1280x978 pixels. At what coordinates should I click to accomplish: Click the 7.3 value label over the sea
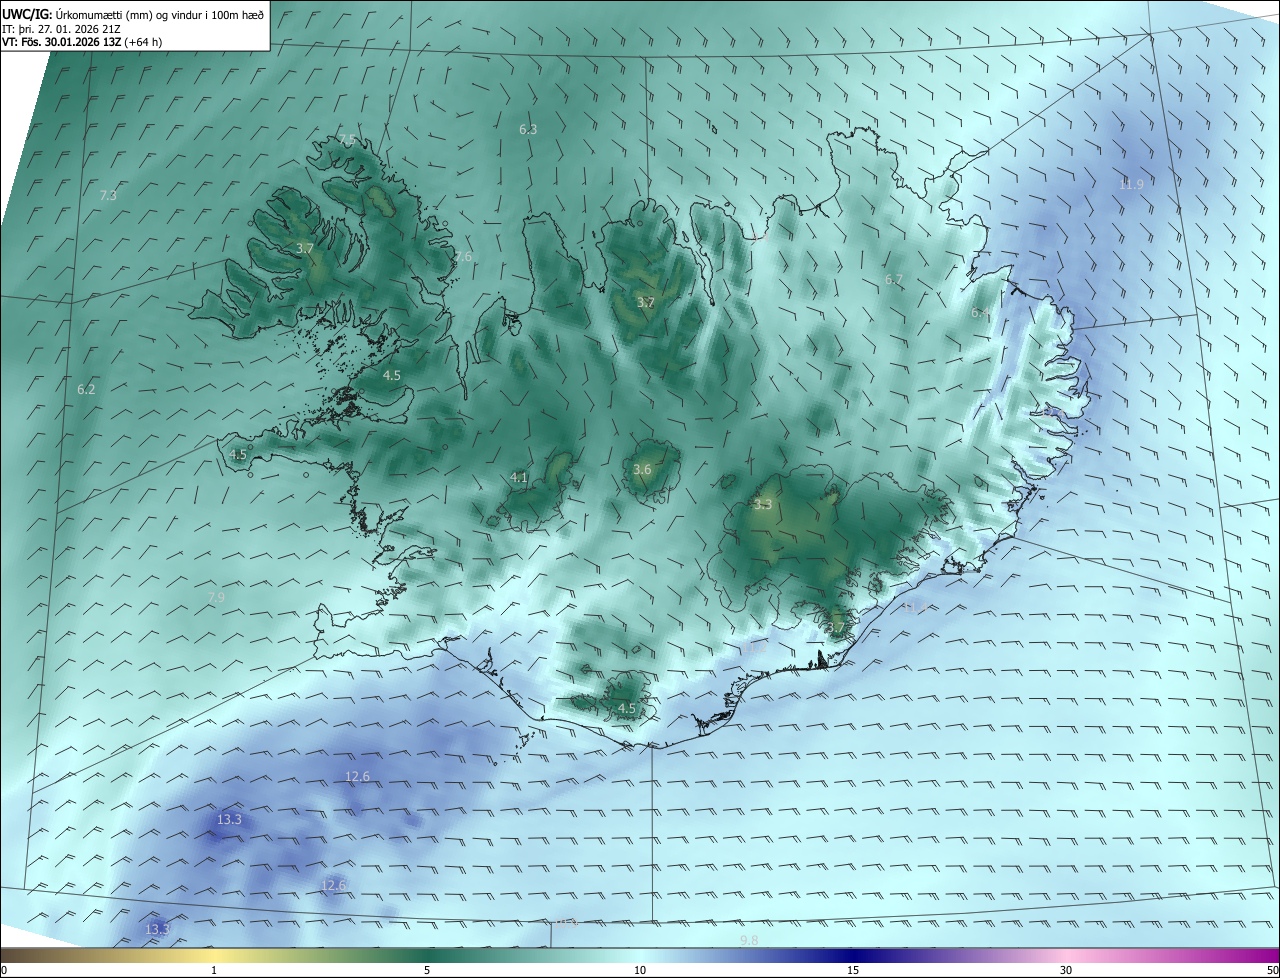(108, 196)
